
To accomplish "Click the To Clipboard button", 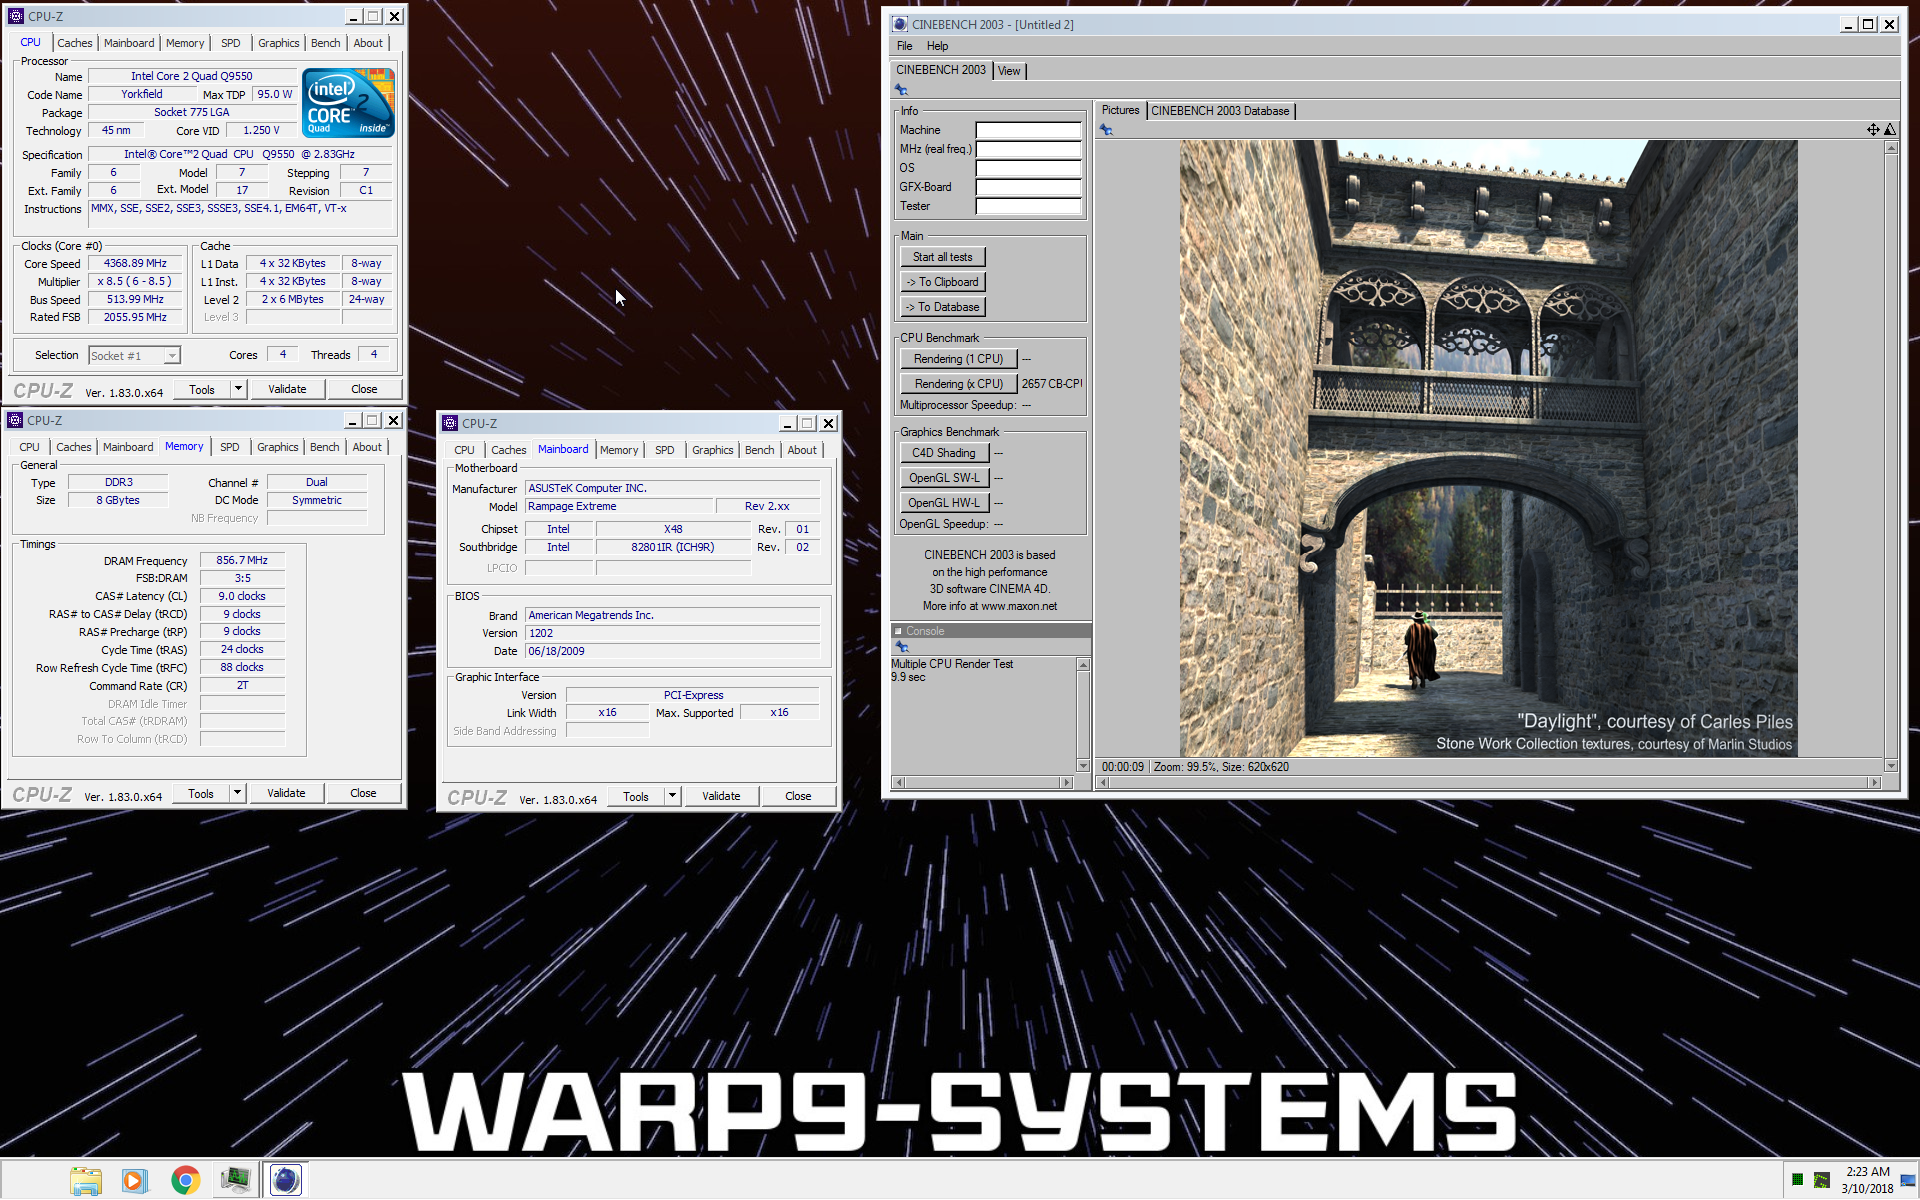I will [x=942, y=282].
